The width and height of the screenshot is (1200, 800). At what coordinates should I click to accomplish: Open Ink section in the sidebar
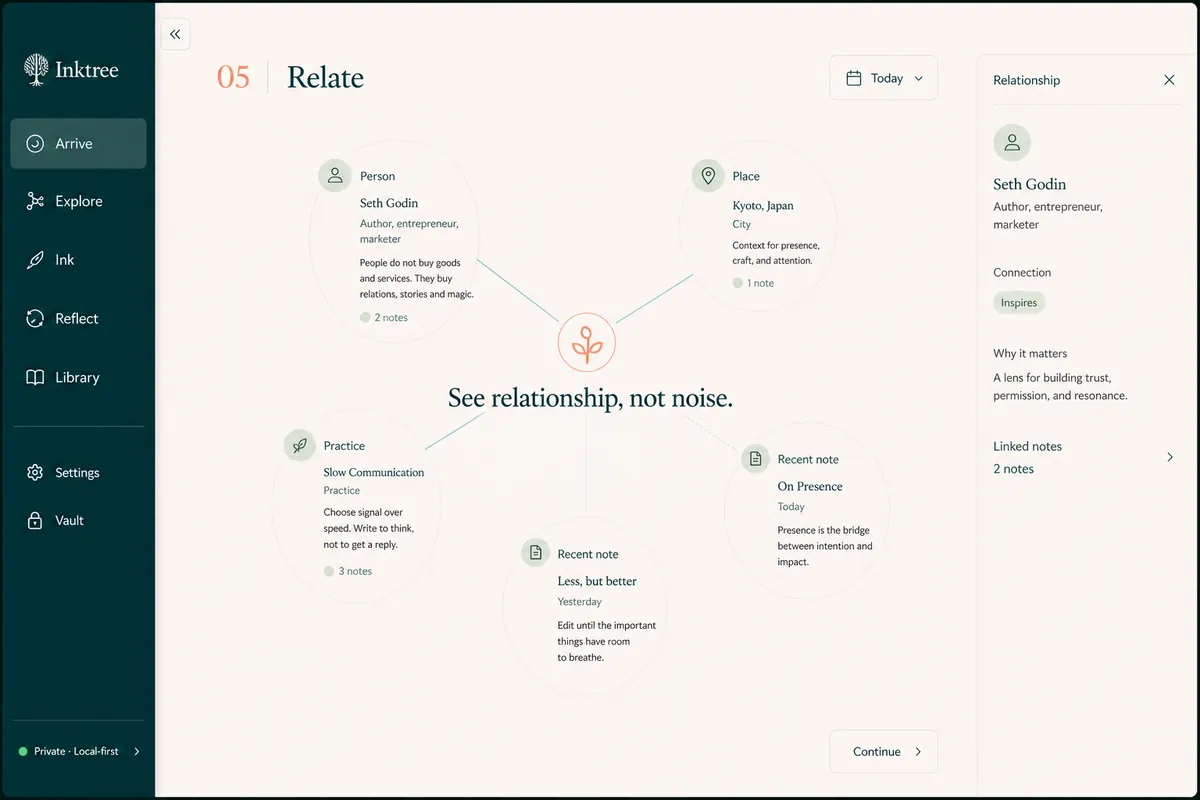pyautogui.click(x=78, y=260)
